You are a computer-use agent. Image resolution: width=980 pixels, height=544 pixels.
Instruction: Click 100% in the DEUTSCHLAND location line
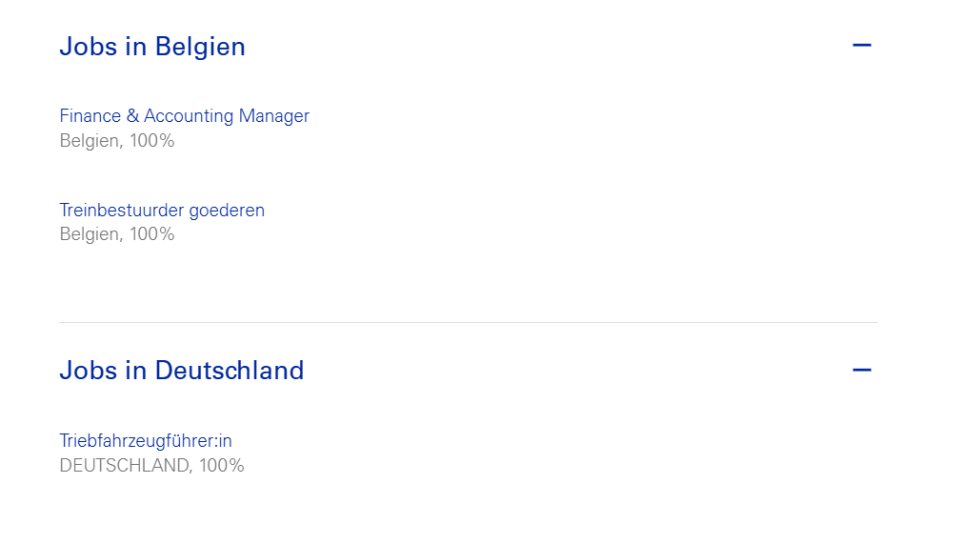click(x=221, y=465)
